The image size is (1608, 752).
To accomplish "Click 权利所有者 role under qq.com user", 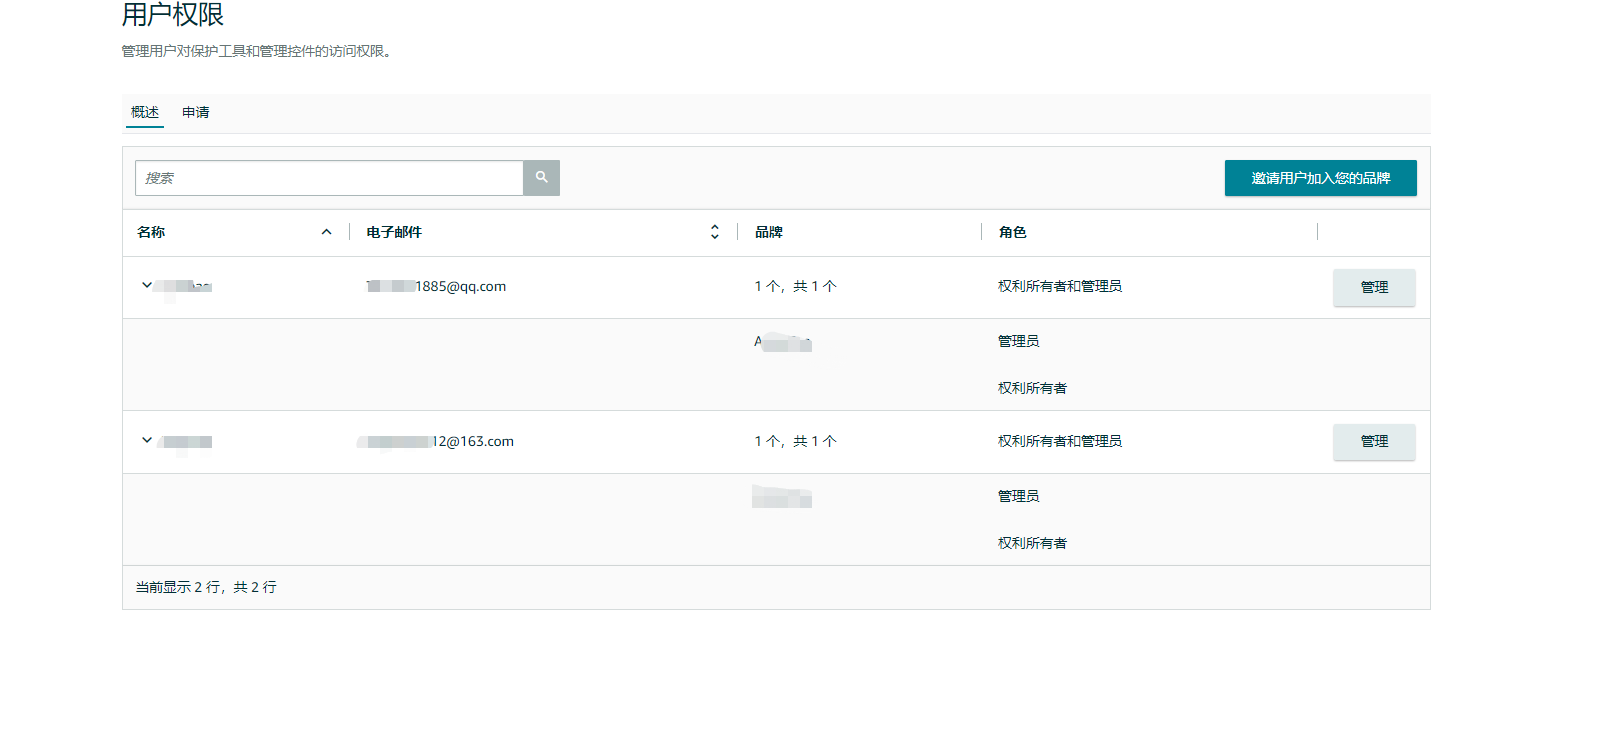I will coord(1032,388).
